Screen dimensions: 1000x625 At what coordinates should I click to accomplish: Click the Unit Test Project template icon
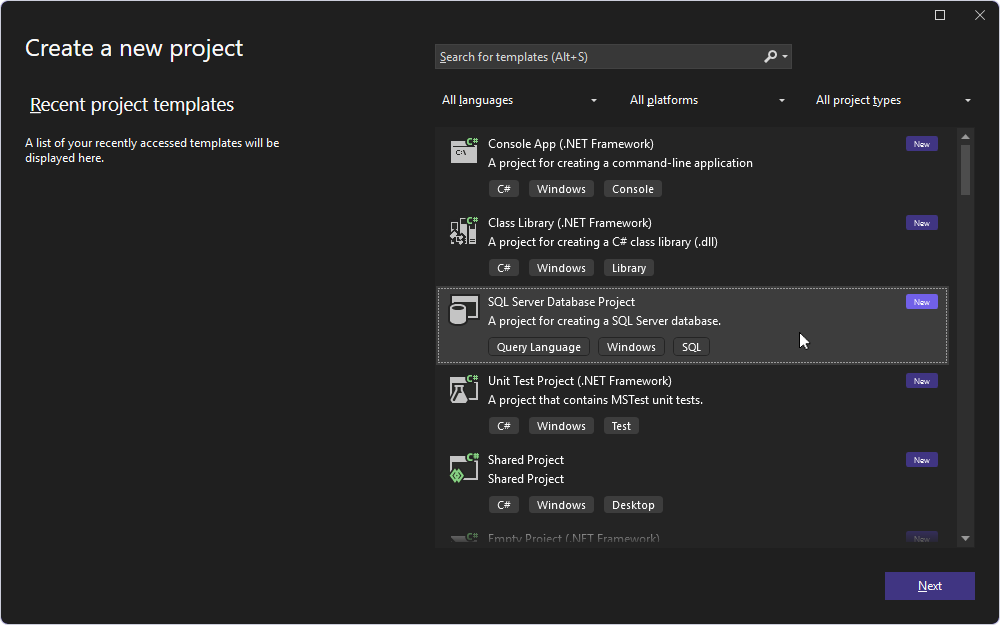463,389
